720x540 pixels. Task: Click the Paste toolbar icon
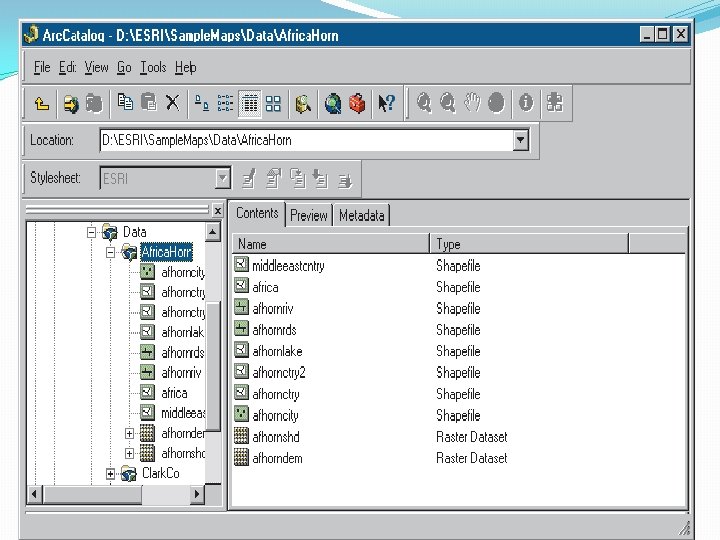[x=149, y=102]
